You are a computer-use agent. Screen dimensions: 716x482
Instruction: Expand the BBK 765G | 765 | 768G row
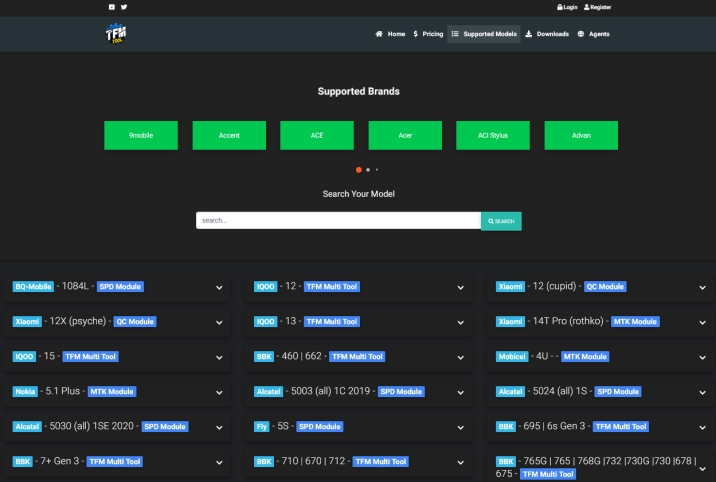pyautogui.click(x=600, y=467)
